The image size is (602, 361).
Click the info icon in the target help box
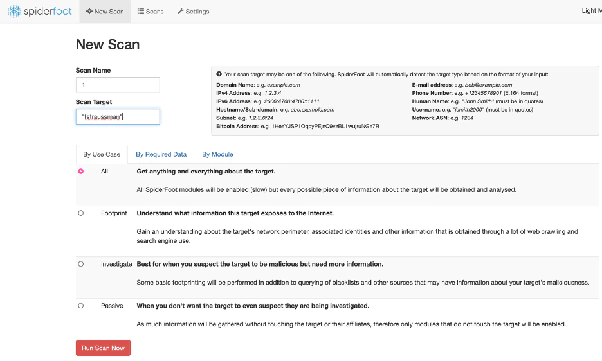pyautogui.click(x=219, y=74)
